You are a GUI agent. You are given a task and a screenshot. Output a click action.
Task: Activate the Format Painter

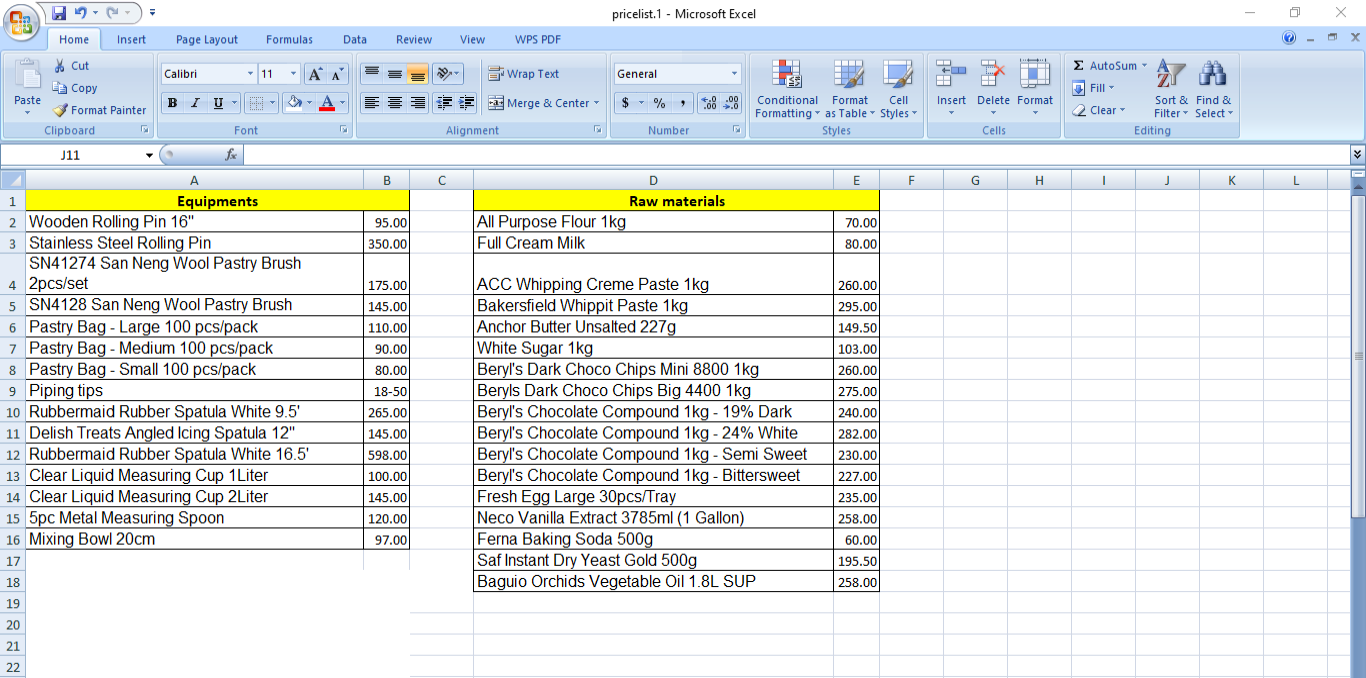pos(99,110)
